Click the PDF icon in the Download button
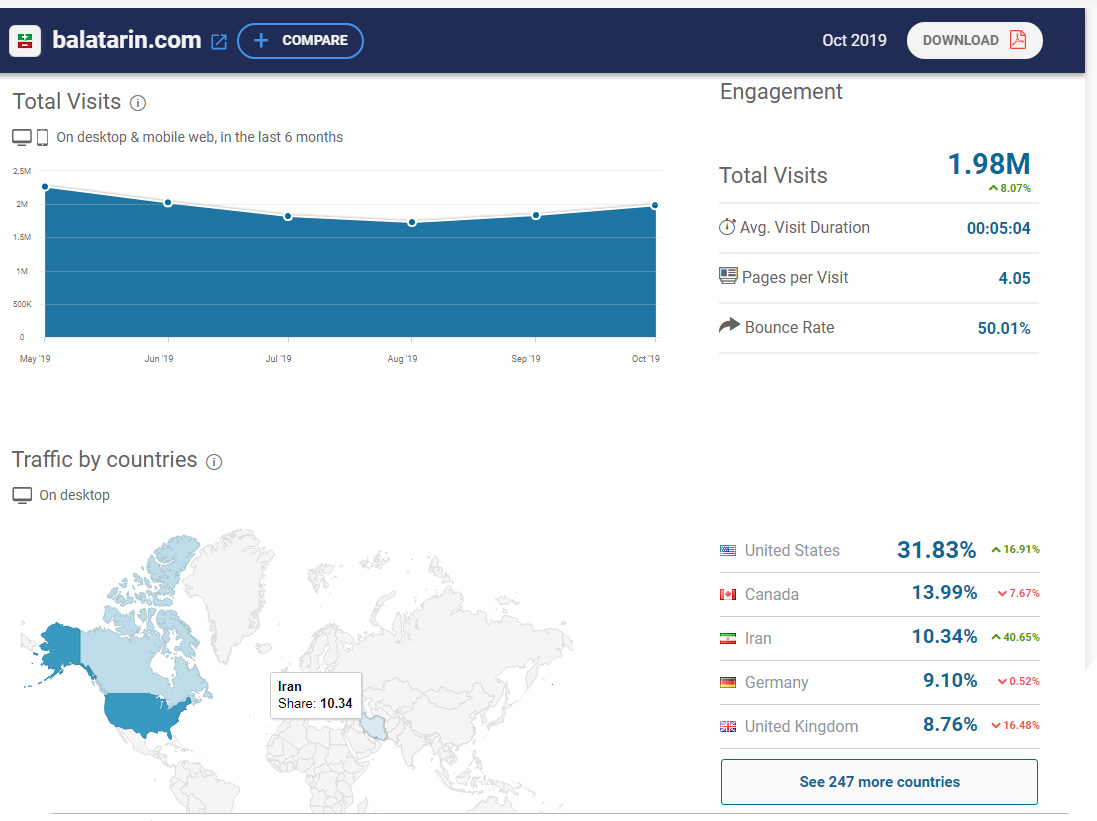The image size is (1097, 821). click(x=1018, y=40)
